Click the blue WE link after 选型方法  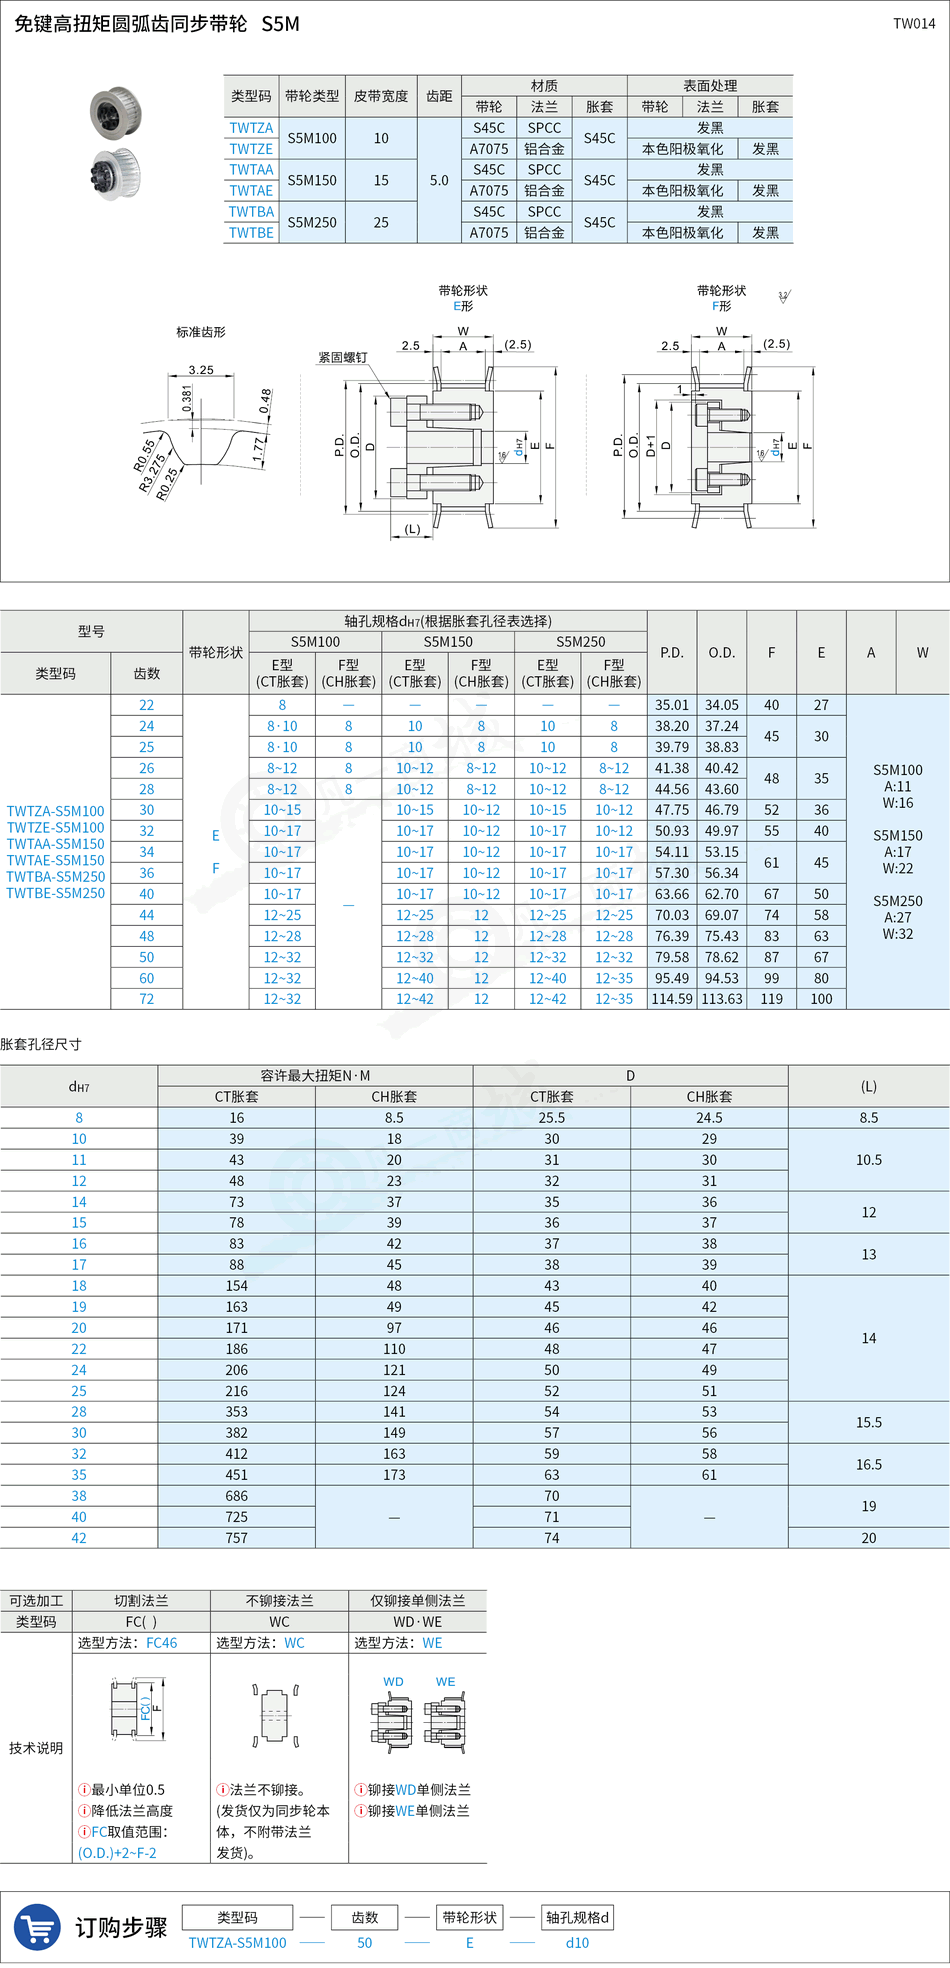(x=432, y=1643)
